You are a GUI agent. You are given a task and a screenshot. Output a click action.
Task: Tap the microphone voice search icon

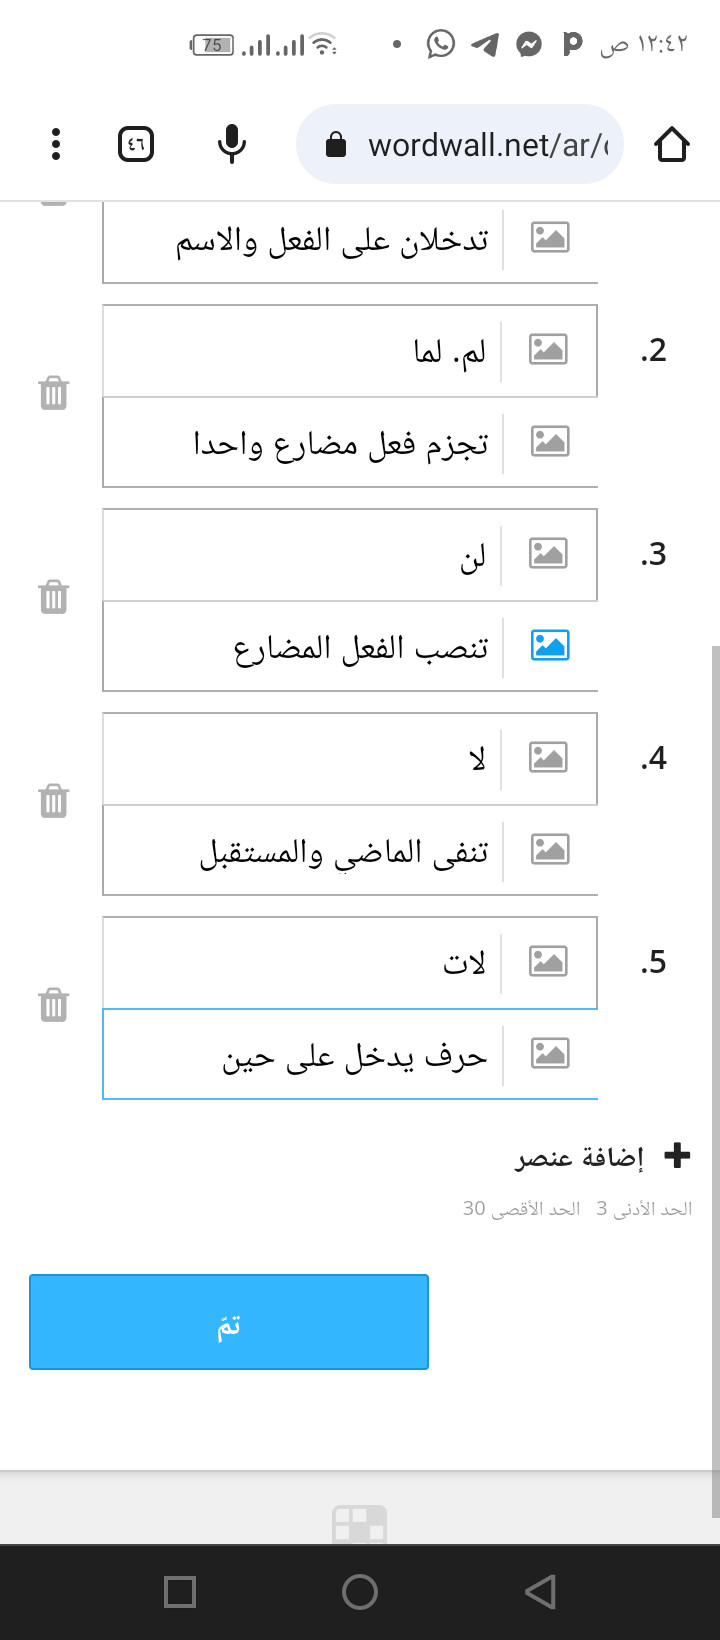click(231, 145)
